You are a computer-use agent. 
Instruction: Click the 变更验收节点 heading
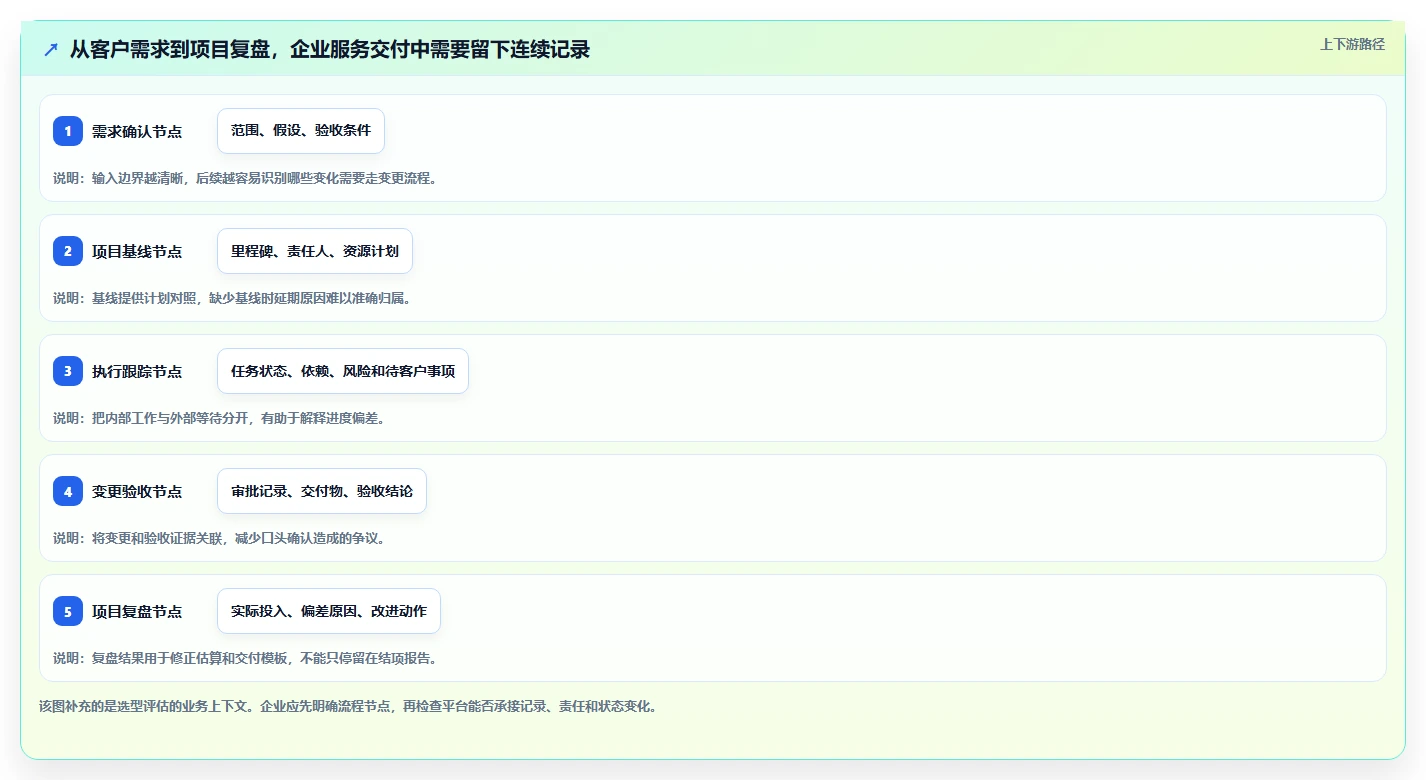pyautogui.click(x=137, y=491)
